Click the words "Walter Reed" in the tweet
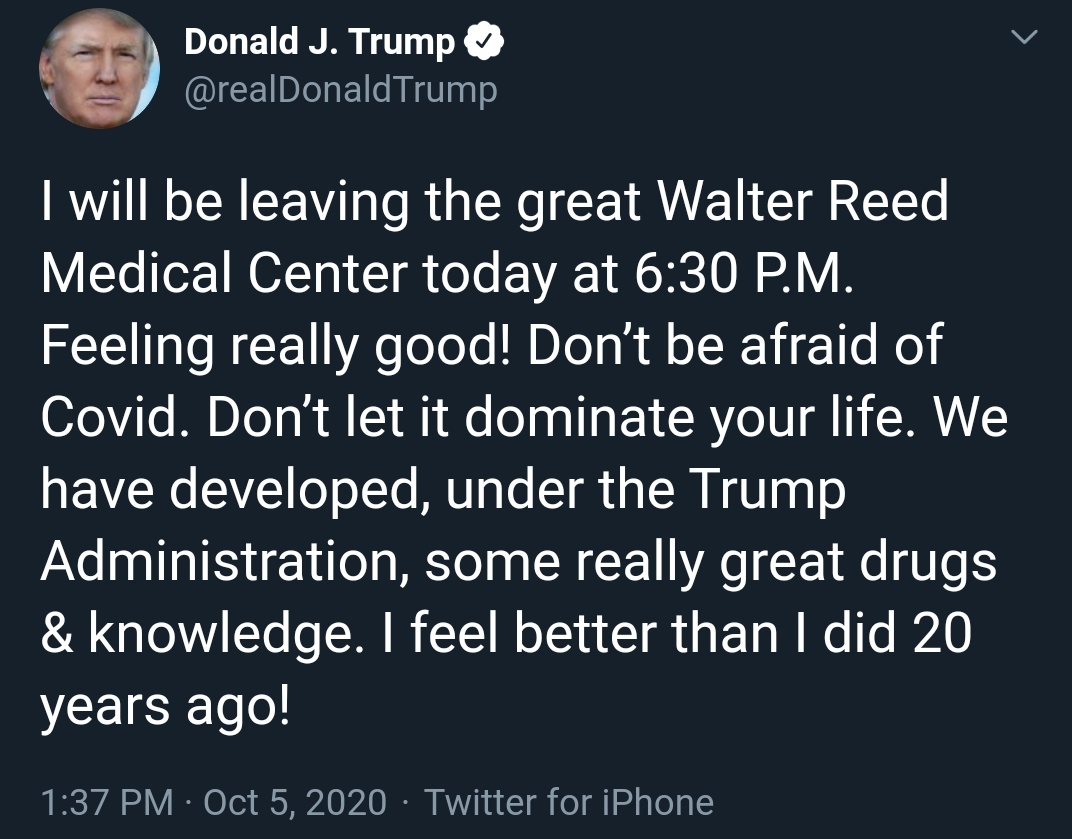 tap(803, 200)
